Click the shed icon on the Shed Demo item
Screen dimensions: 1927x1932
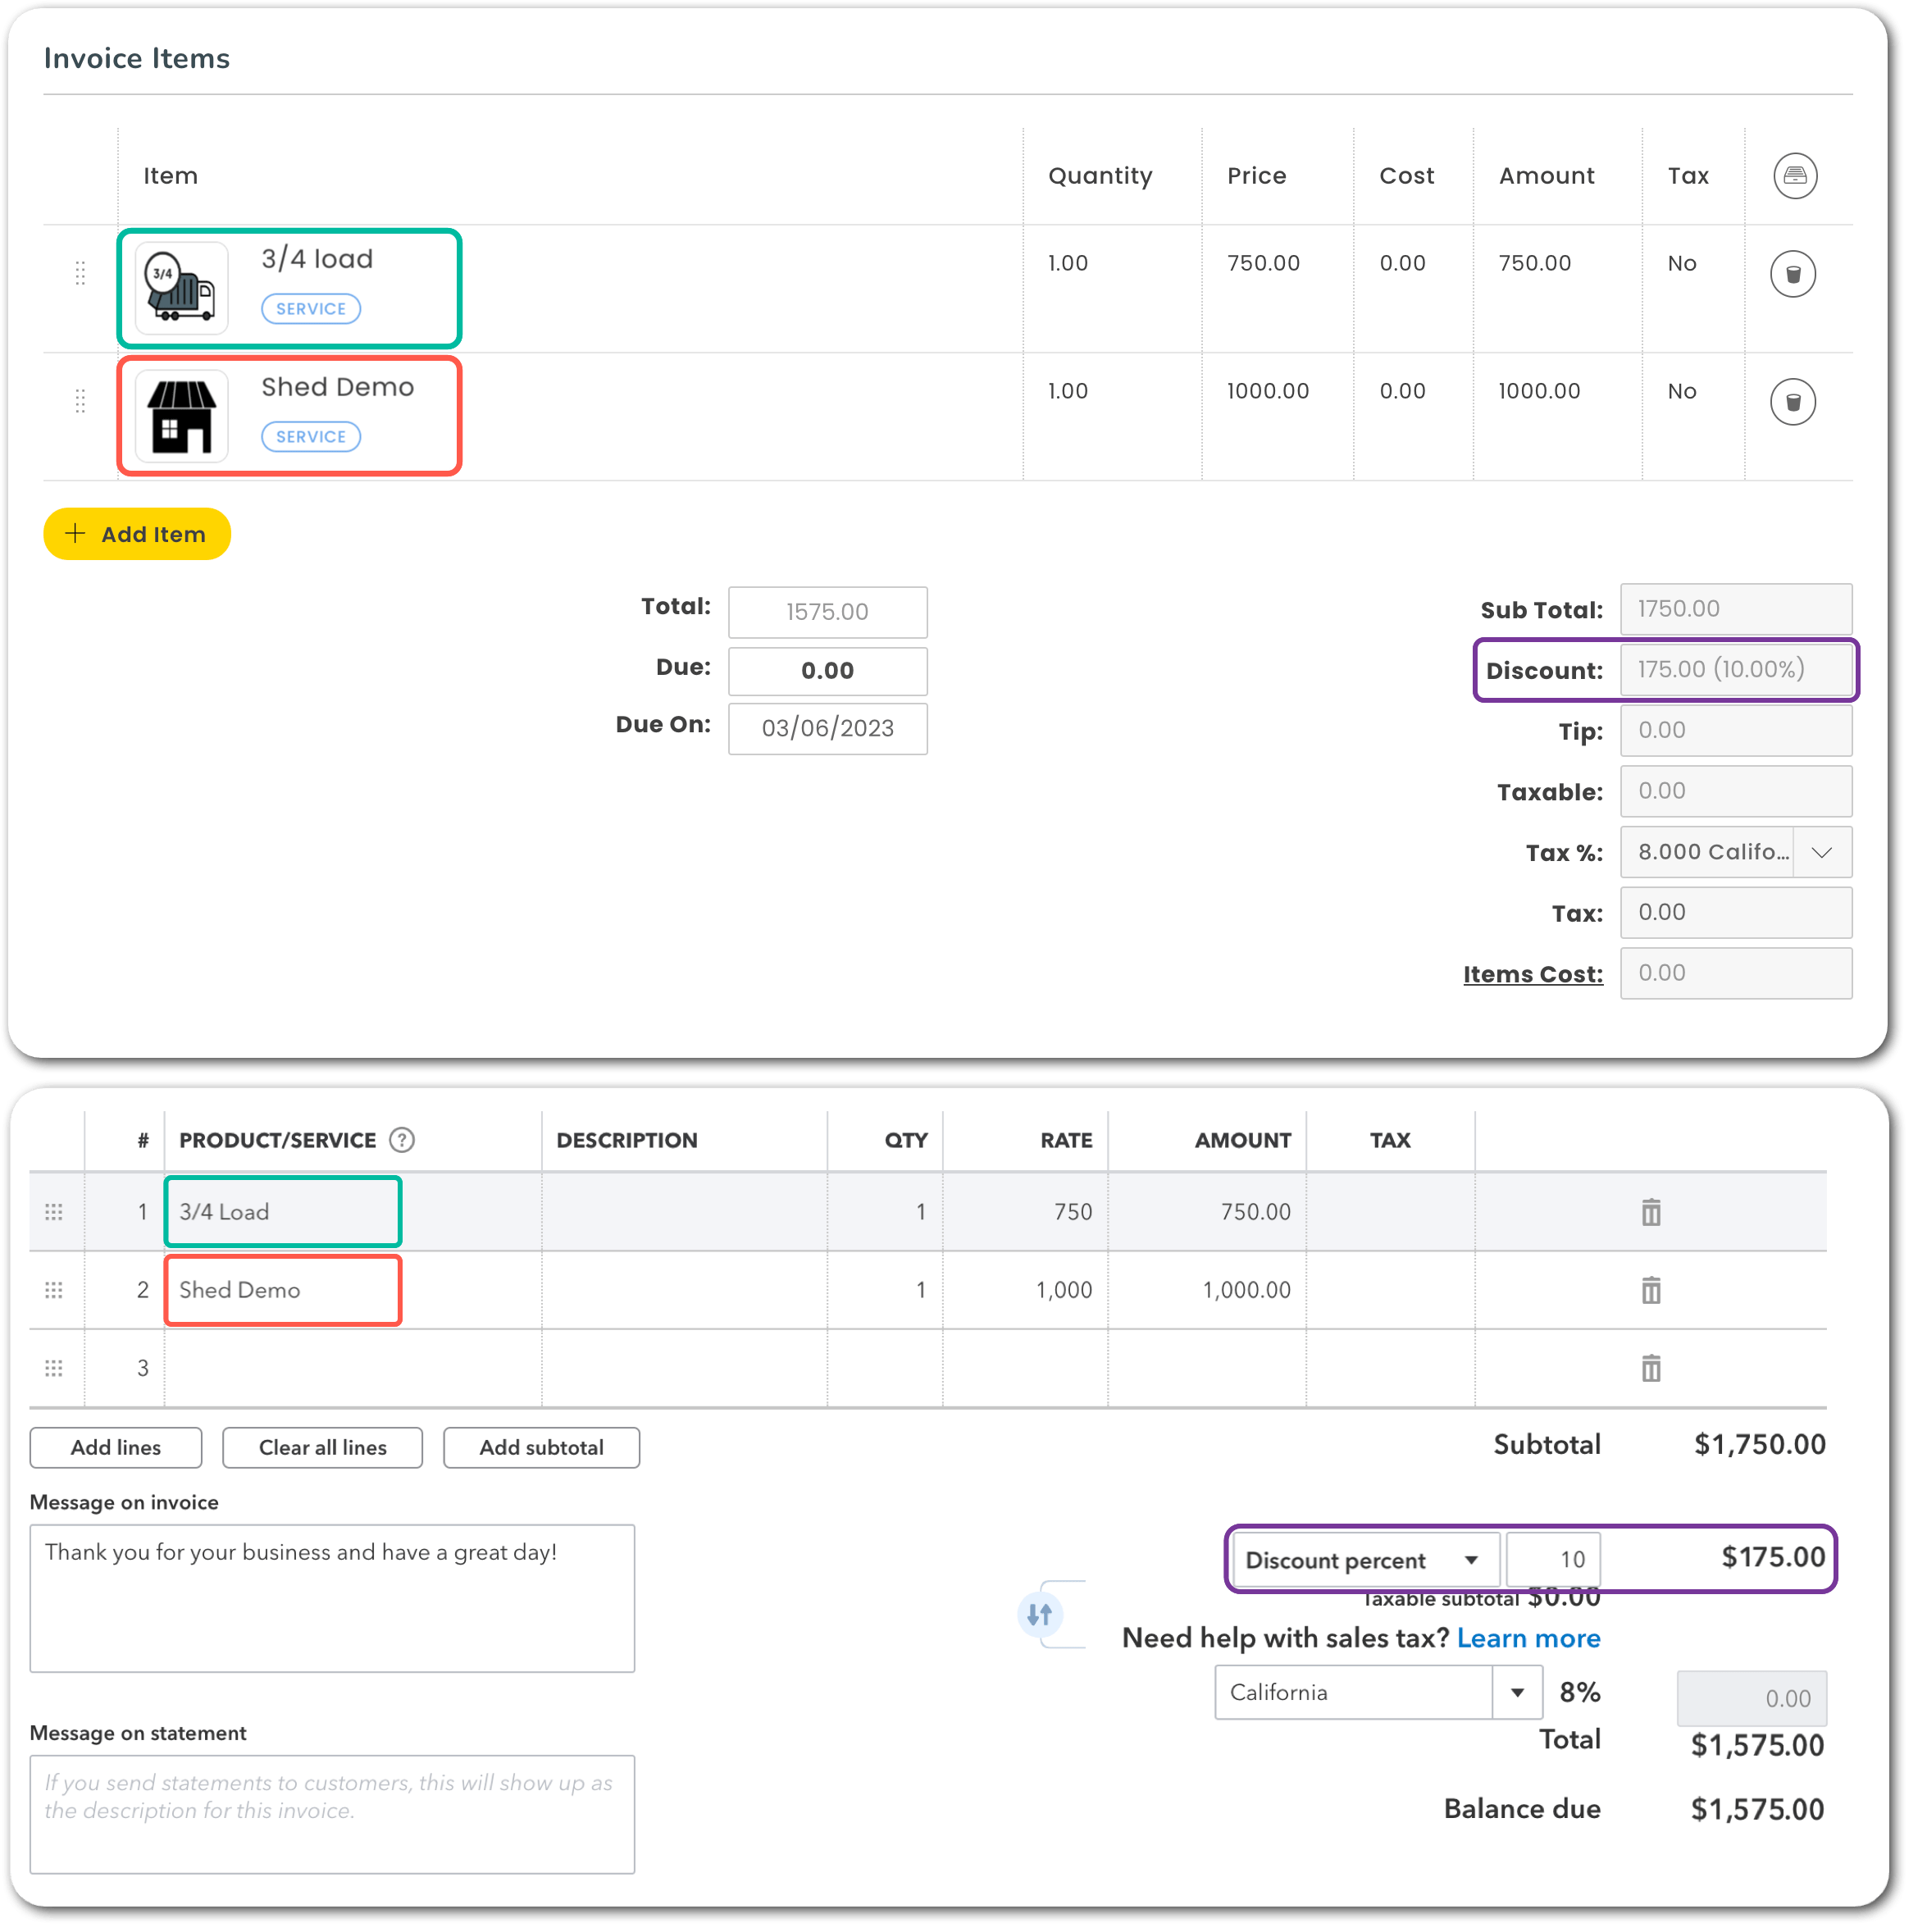tap(180, 415)
